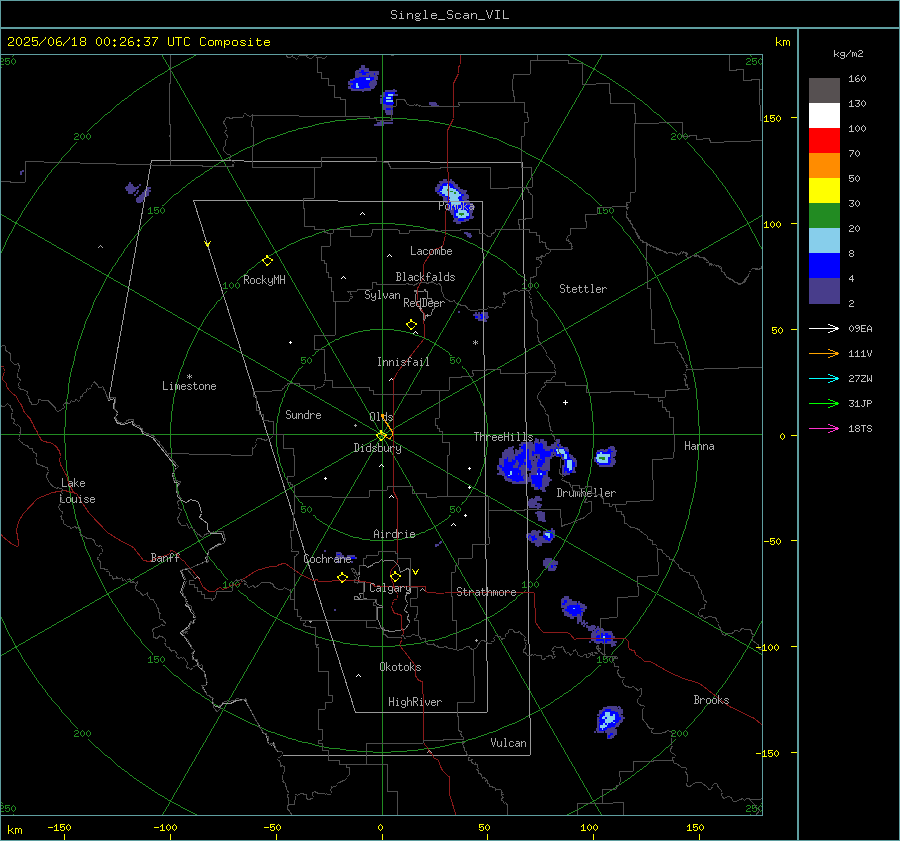Click the yellow diamond marker above Calgary
The image size is (900, 841).
point(395,576)
